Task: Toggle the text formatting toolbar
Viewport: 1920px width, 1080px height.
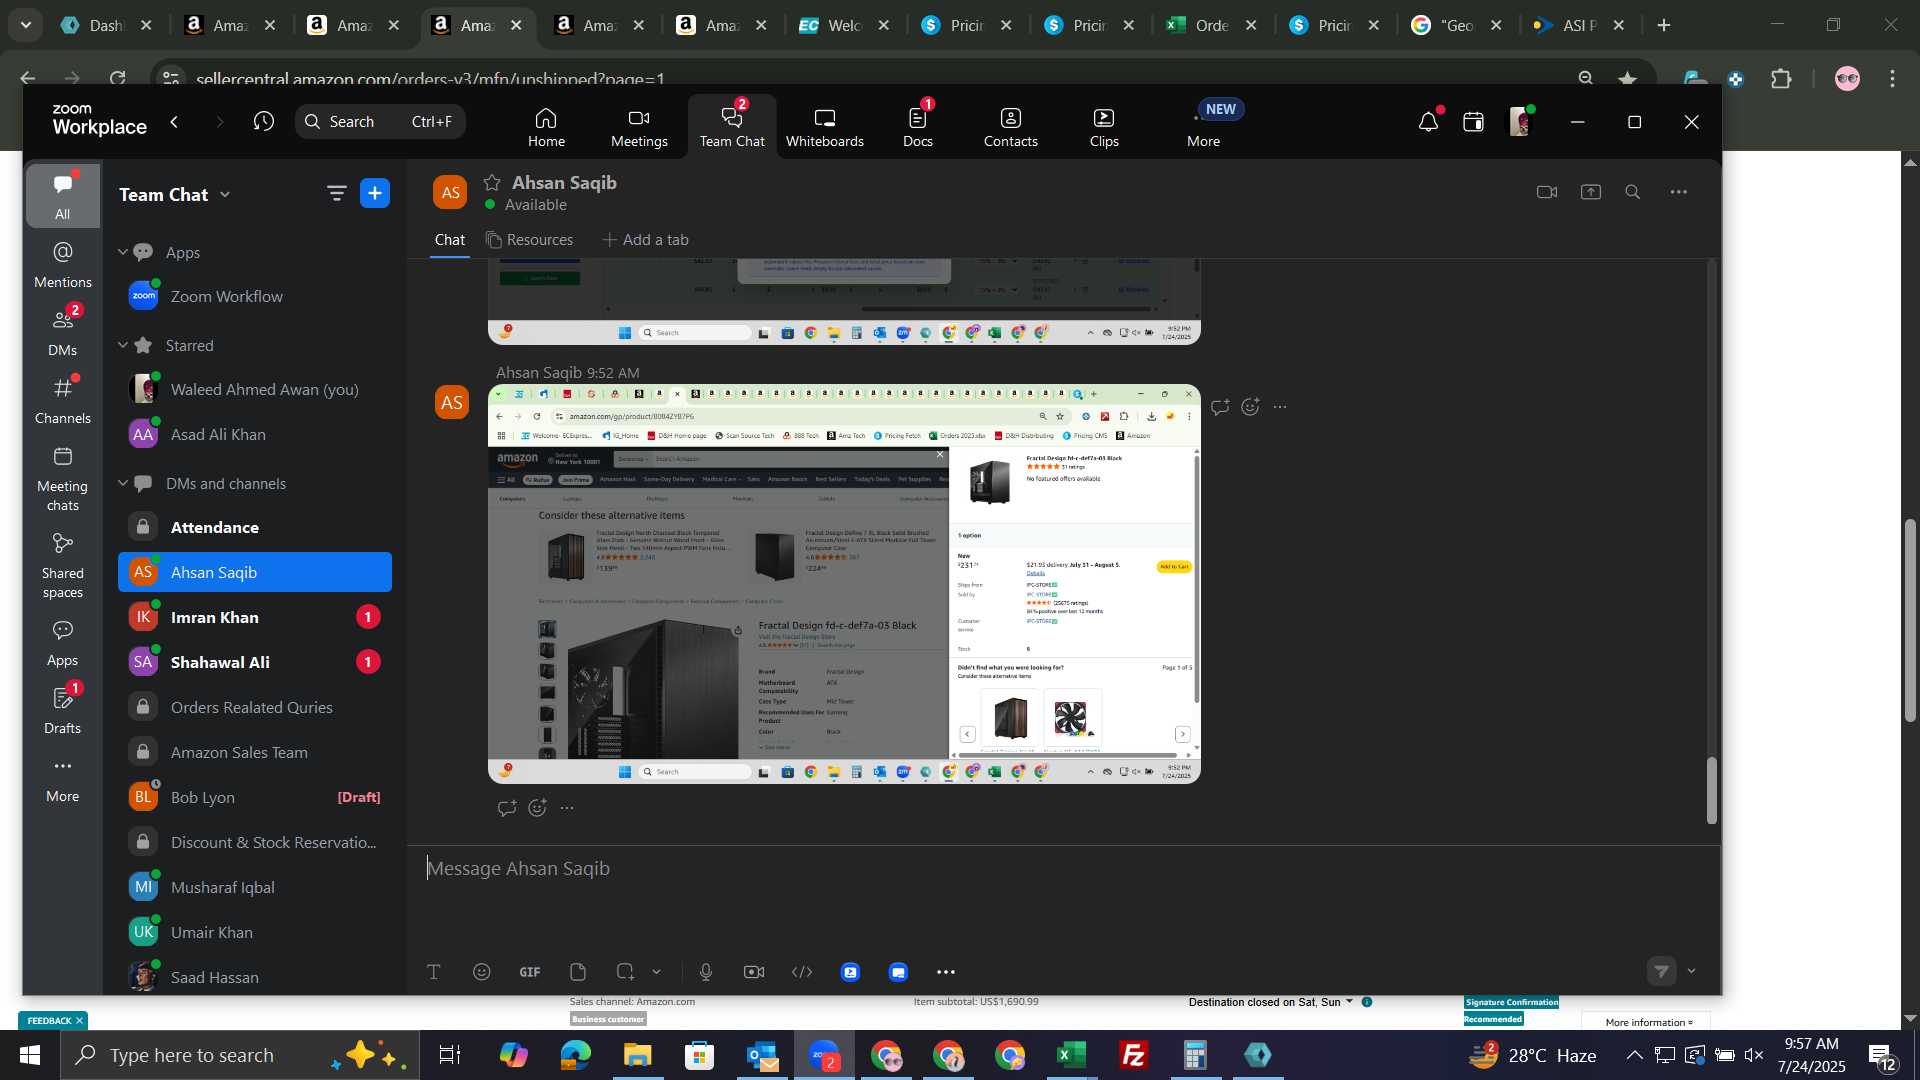Action: tap(433, 972)
